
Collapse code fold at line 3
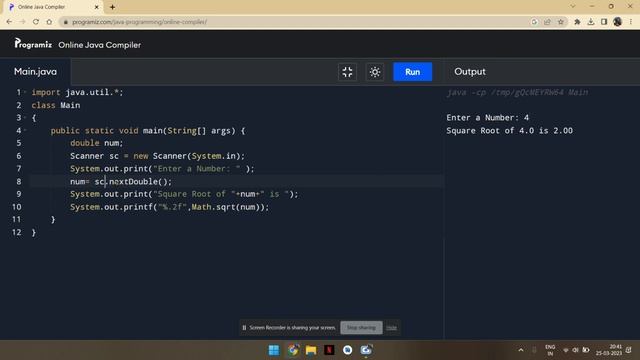tap(25, 118)
